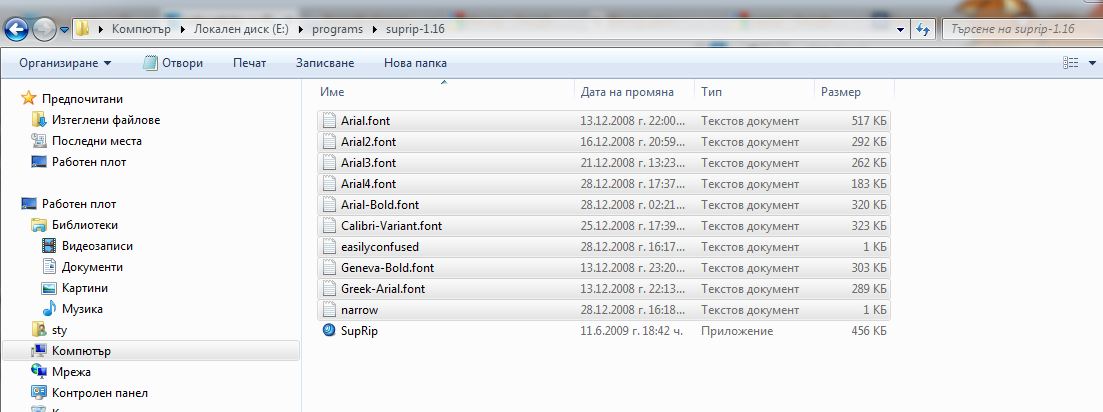Select the Arial2.font file icon
Image resolution: width=1103 pixels, height=412 pixels.
pos(329,142)
